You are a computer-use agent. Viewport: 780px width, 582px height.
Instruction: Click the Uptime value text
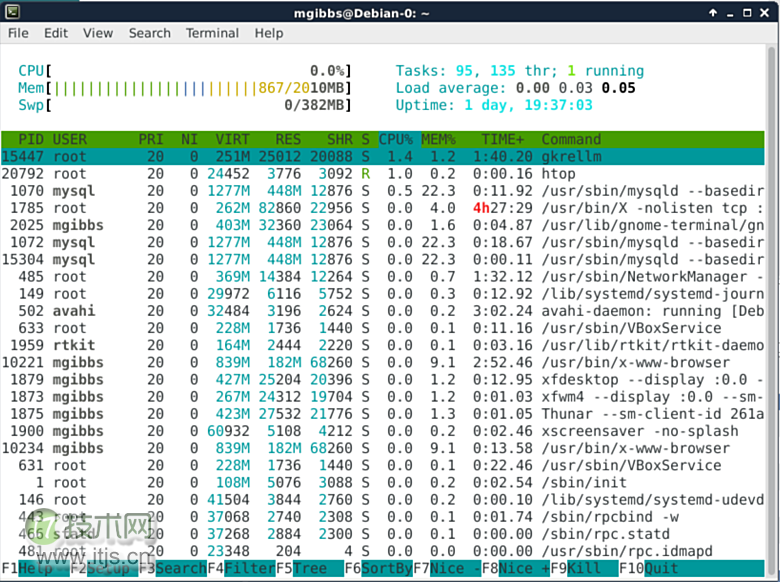coord(528,105)
